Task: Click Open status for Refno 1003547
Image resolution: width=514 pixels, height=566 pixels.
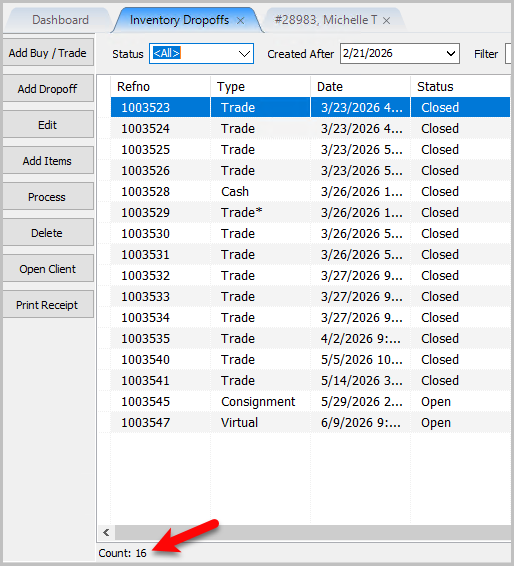Action: (x=461, y=422)
